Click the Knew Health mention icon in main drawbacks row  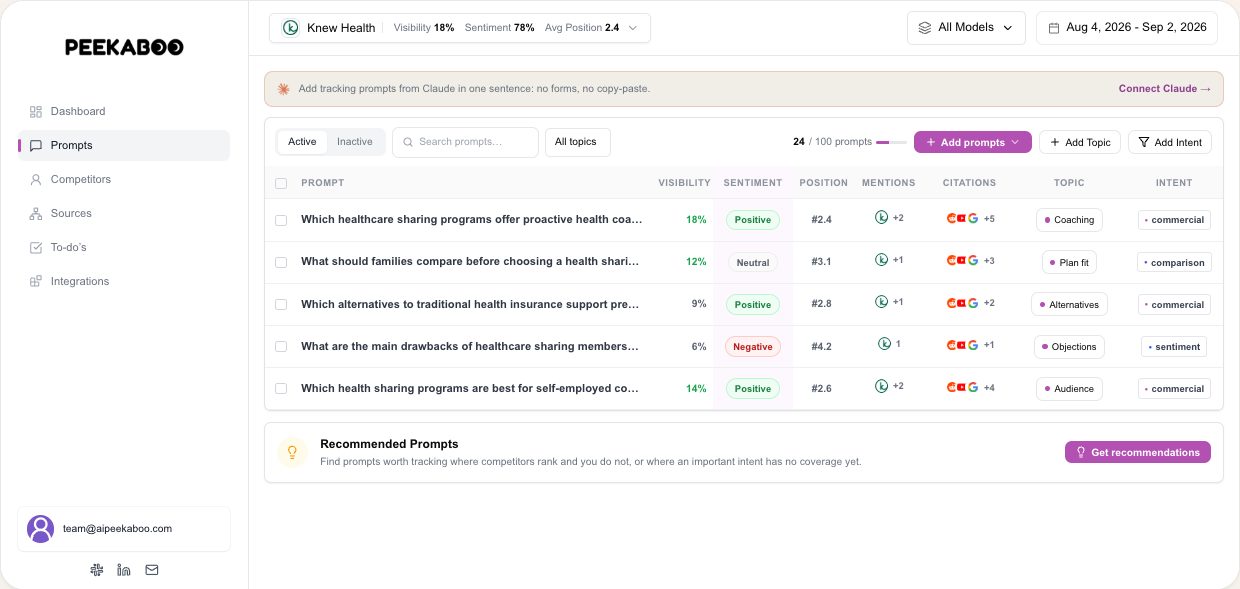coord(884,343)
